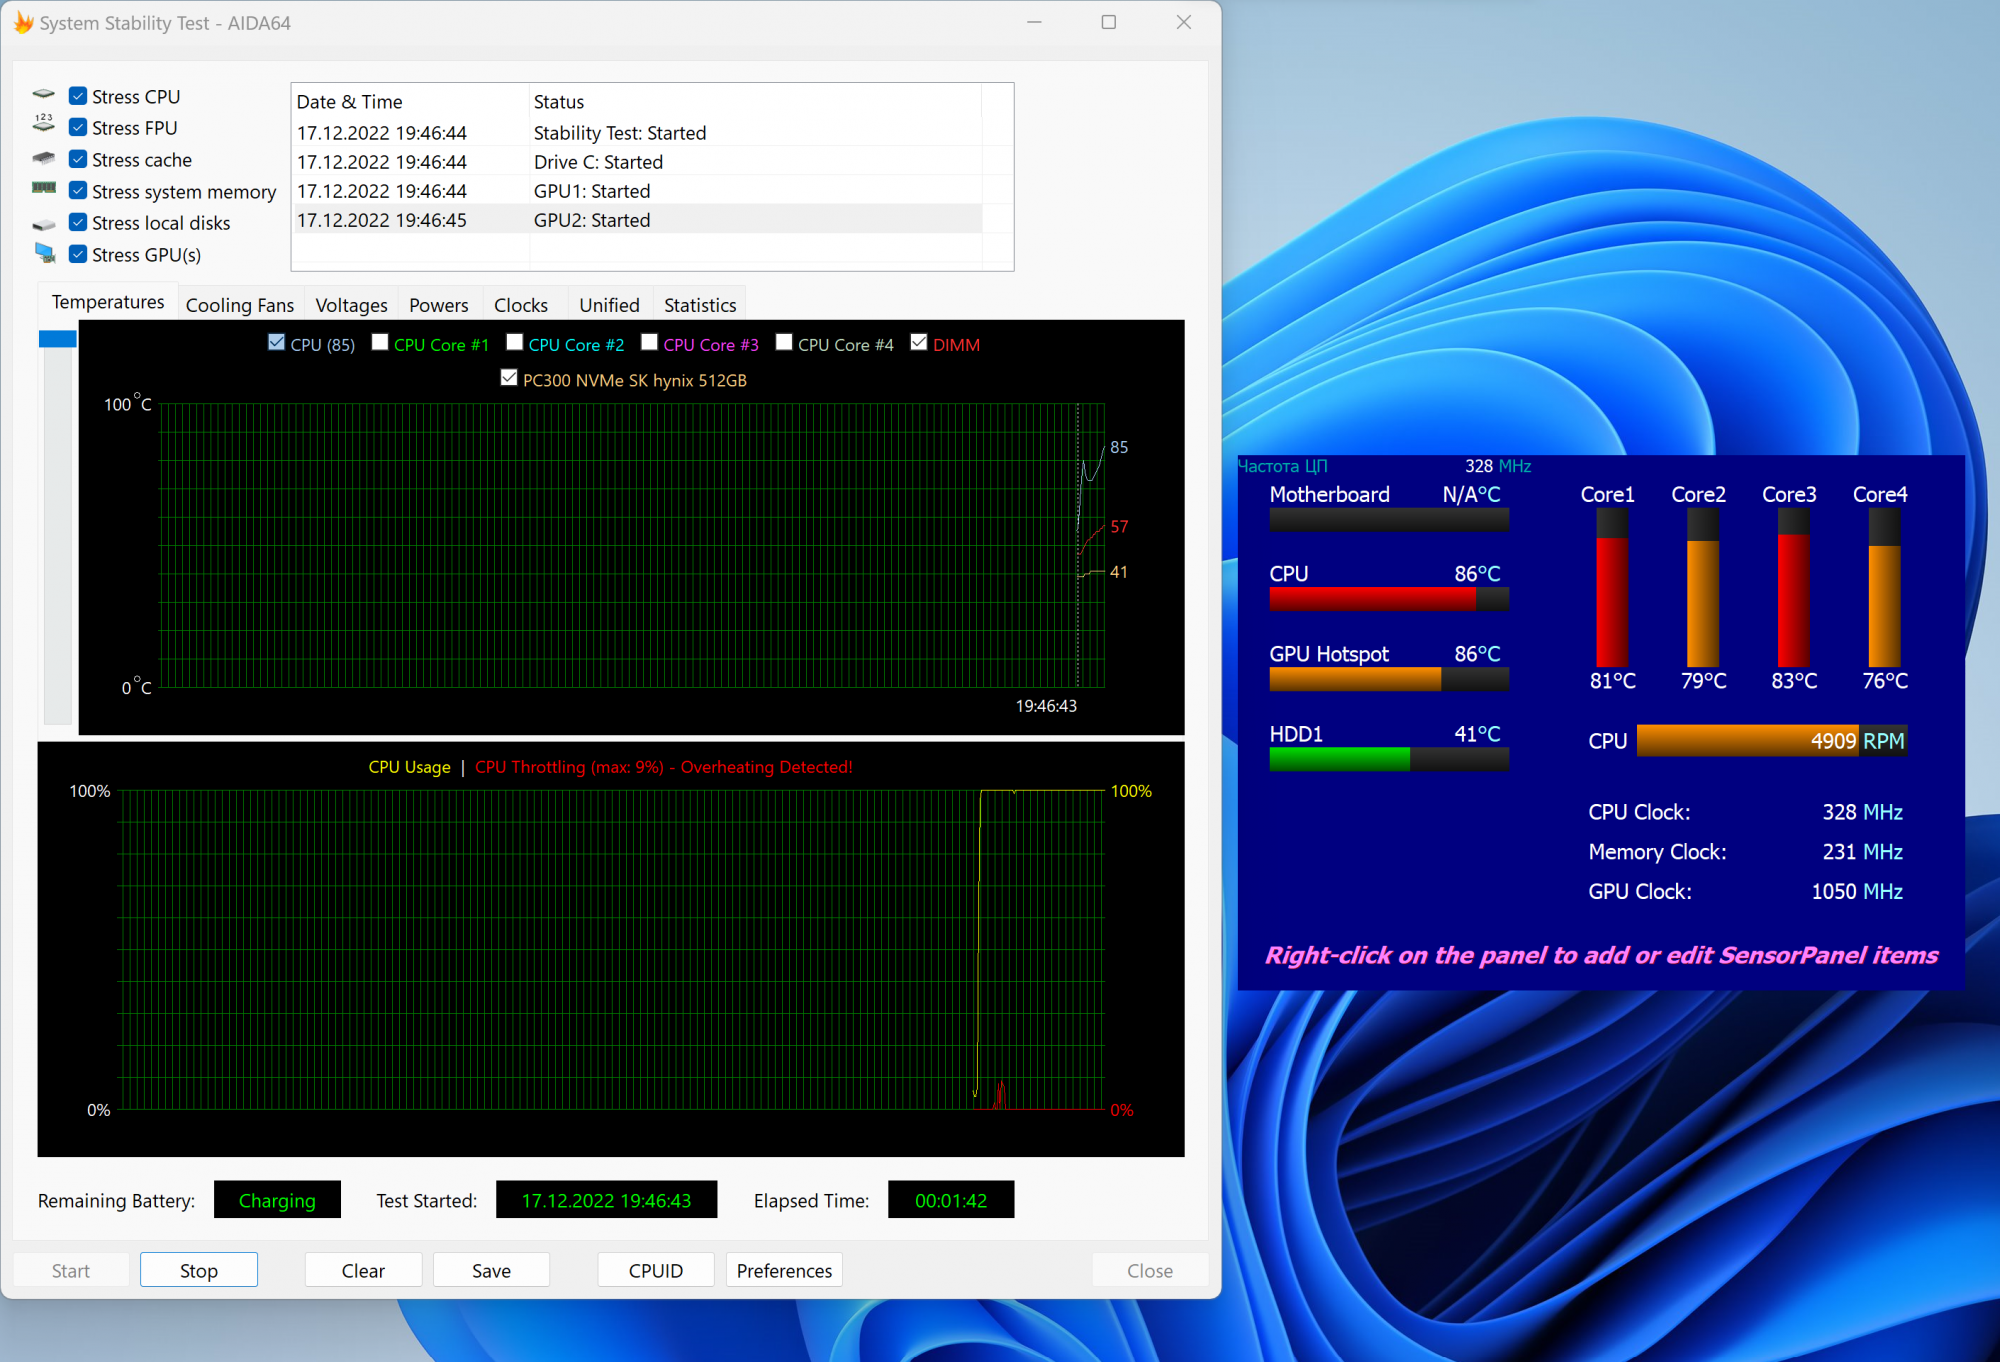Click the disk drive icon beside local disks

click(x=43, y=224)
